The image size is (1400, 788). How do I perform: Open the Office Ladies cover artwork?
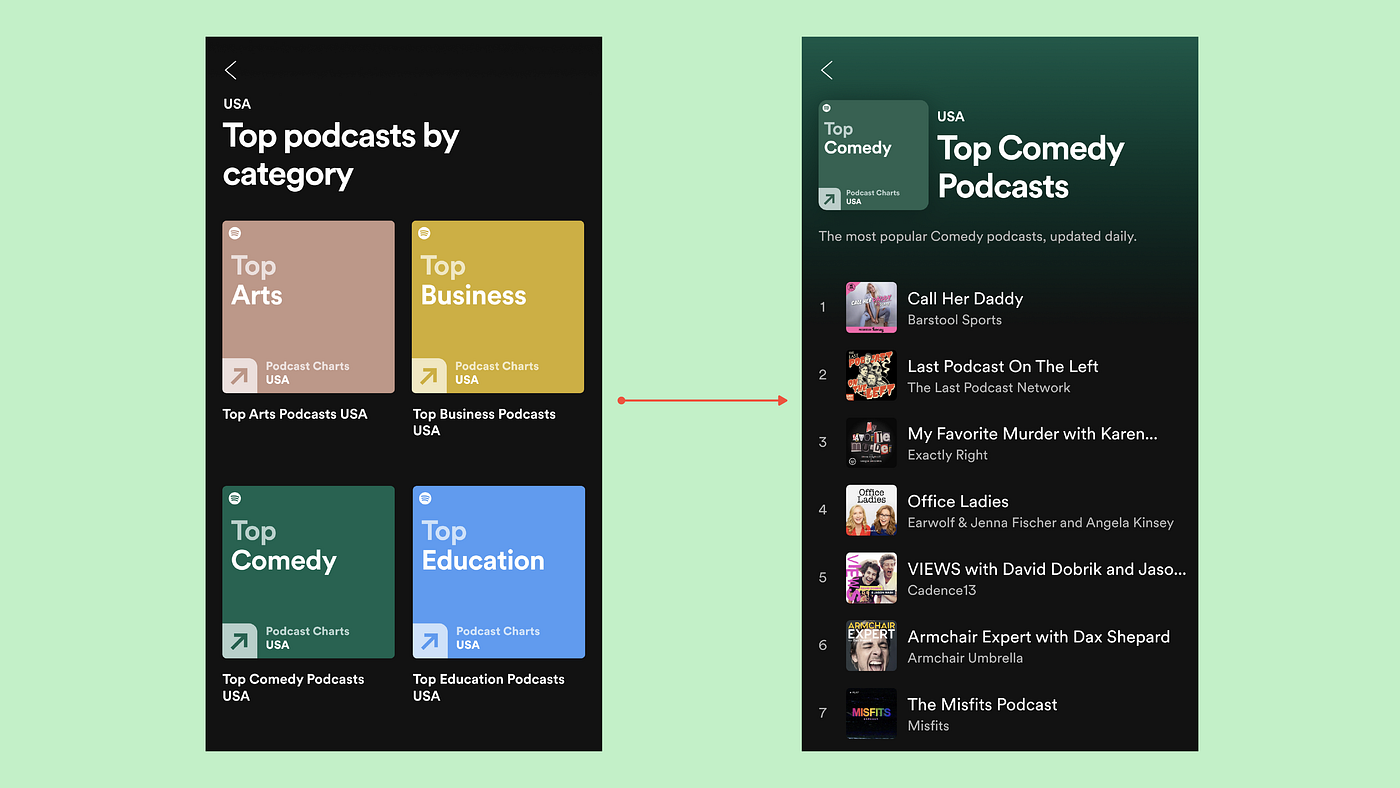871,510
